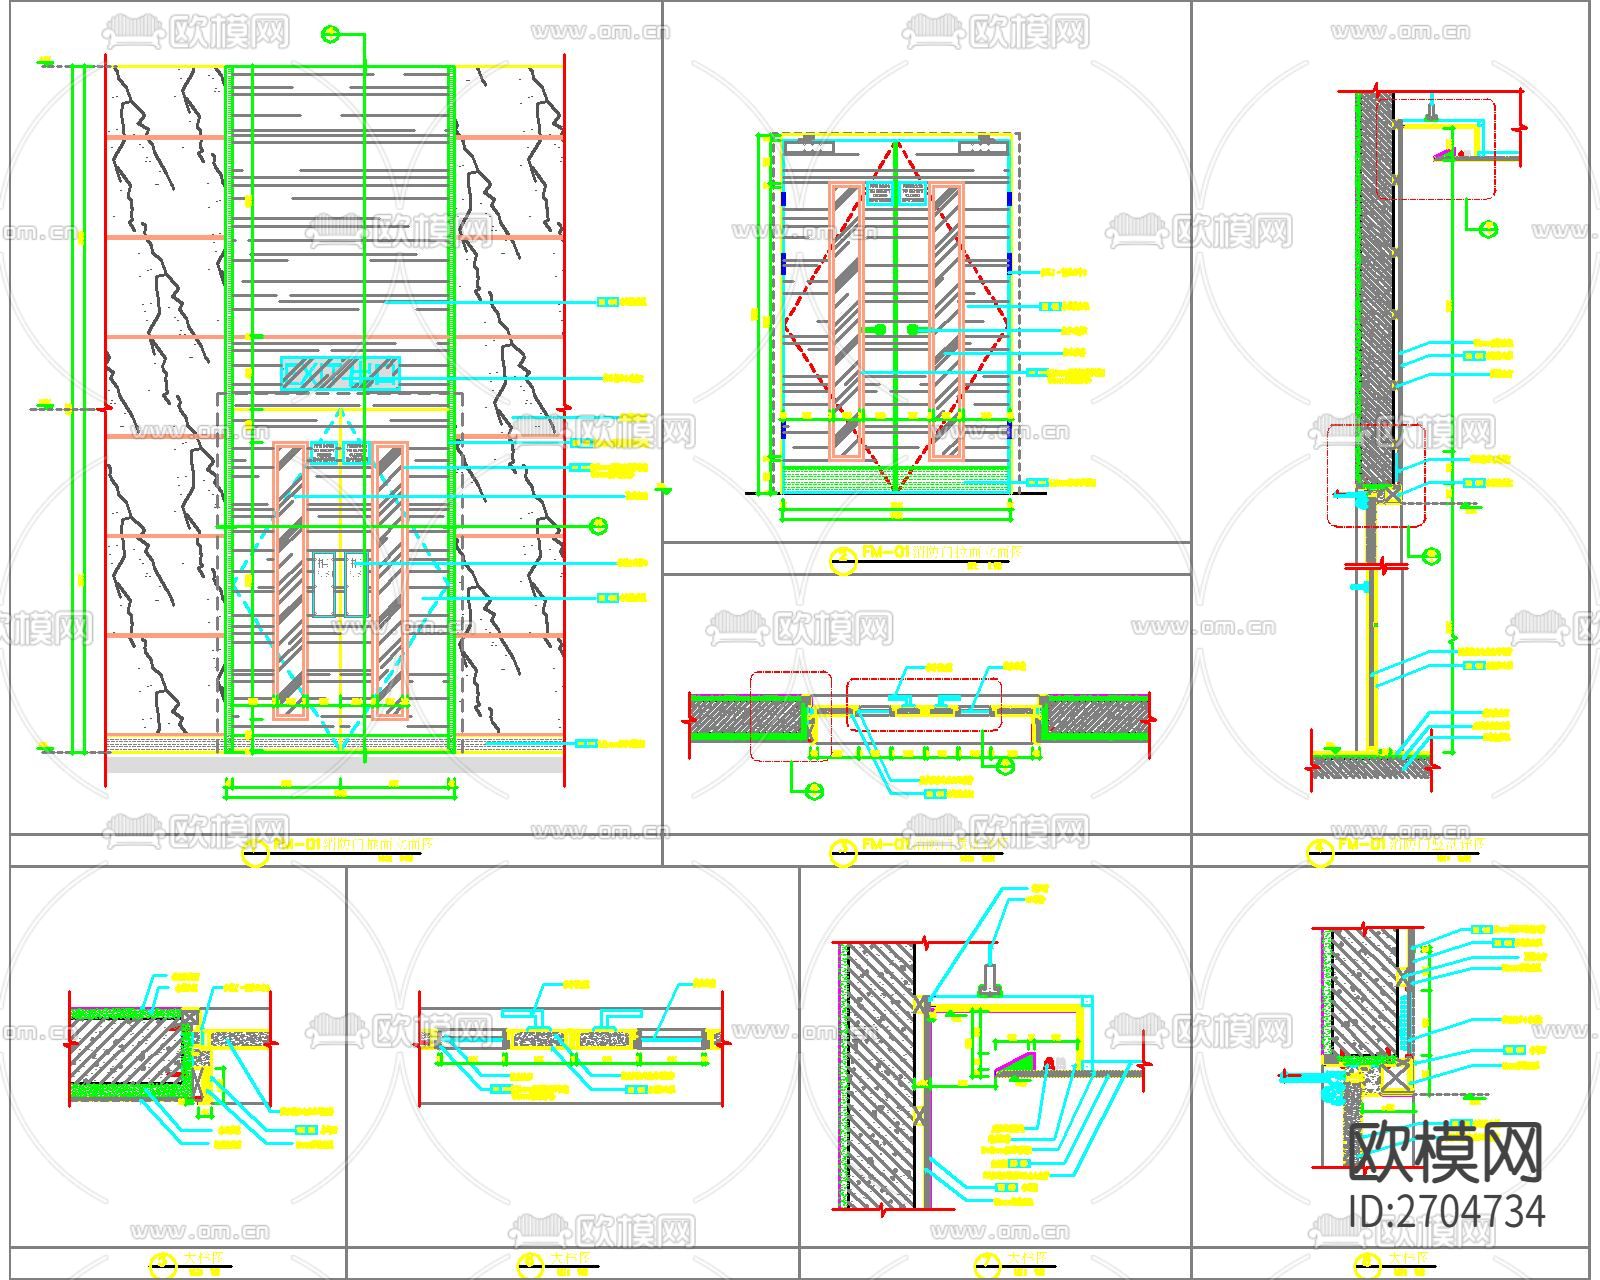Select the cyan sign above the door in the marble elevation

[x=341, y=373]
